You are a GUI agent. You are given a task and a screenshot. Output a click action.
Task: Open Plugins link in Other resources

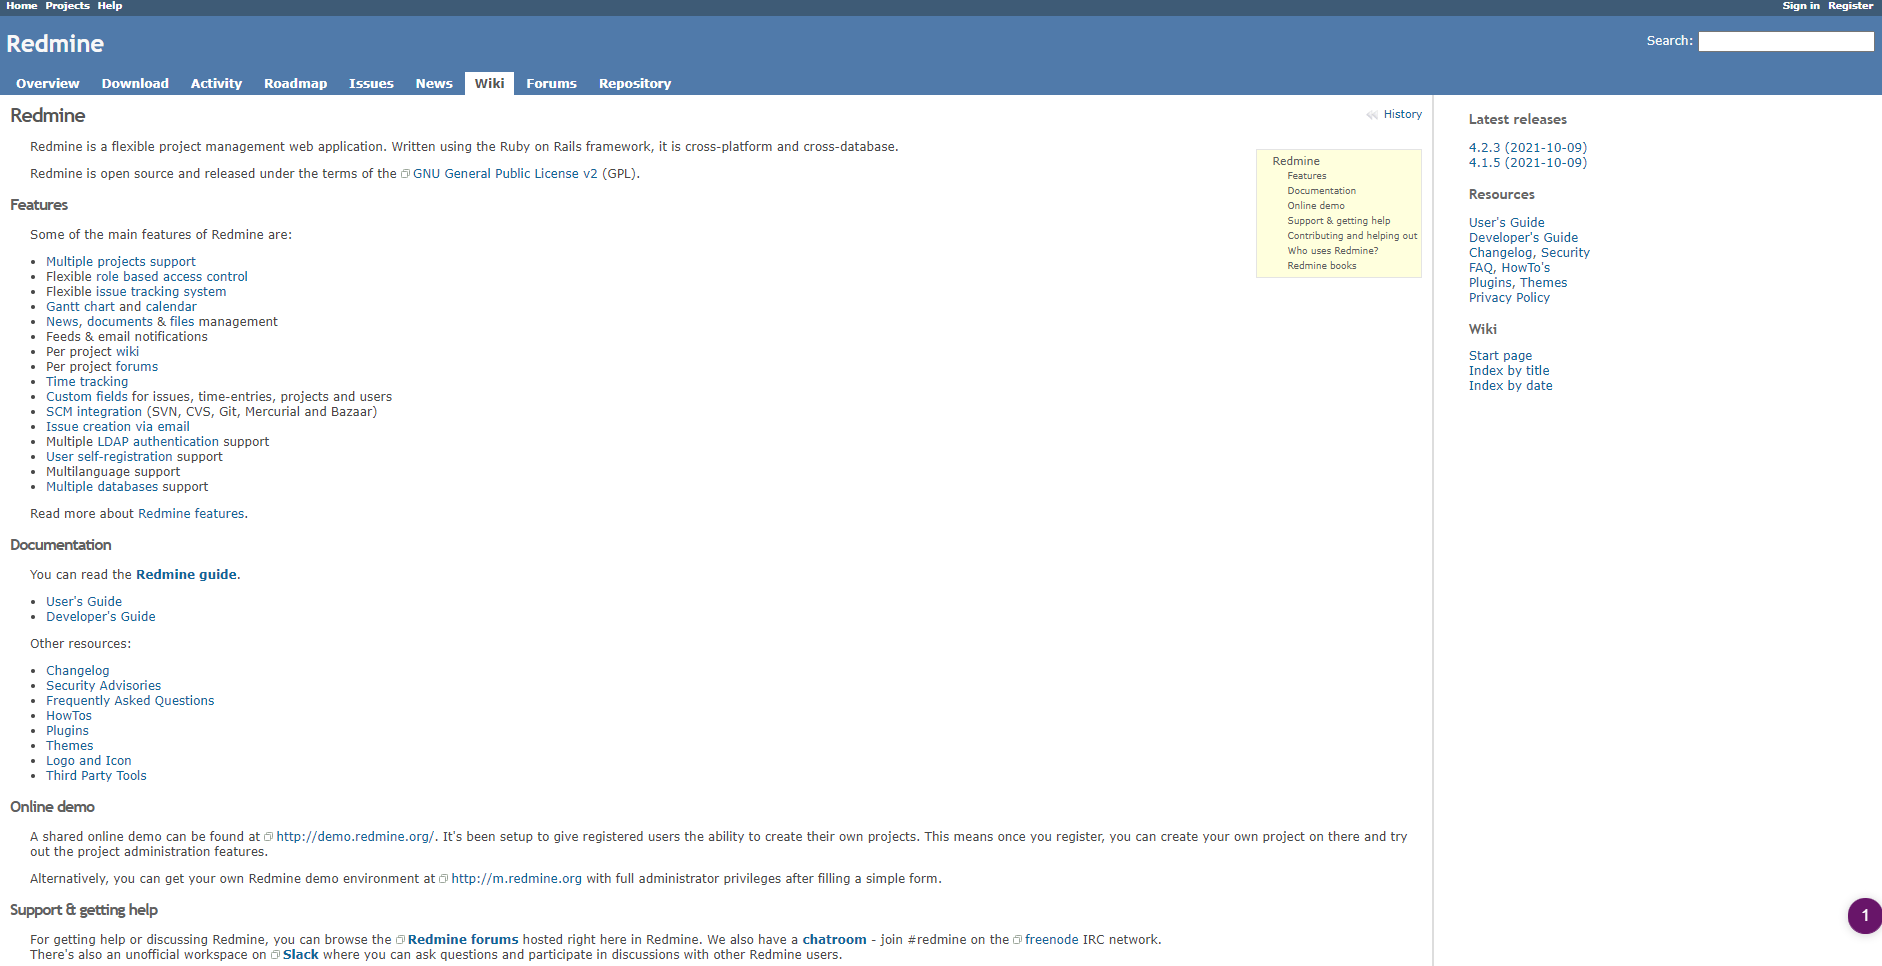click(x=67, y=731)
